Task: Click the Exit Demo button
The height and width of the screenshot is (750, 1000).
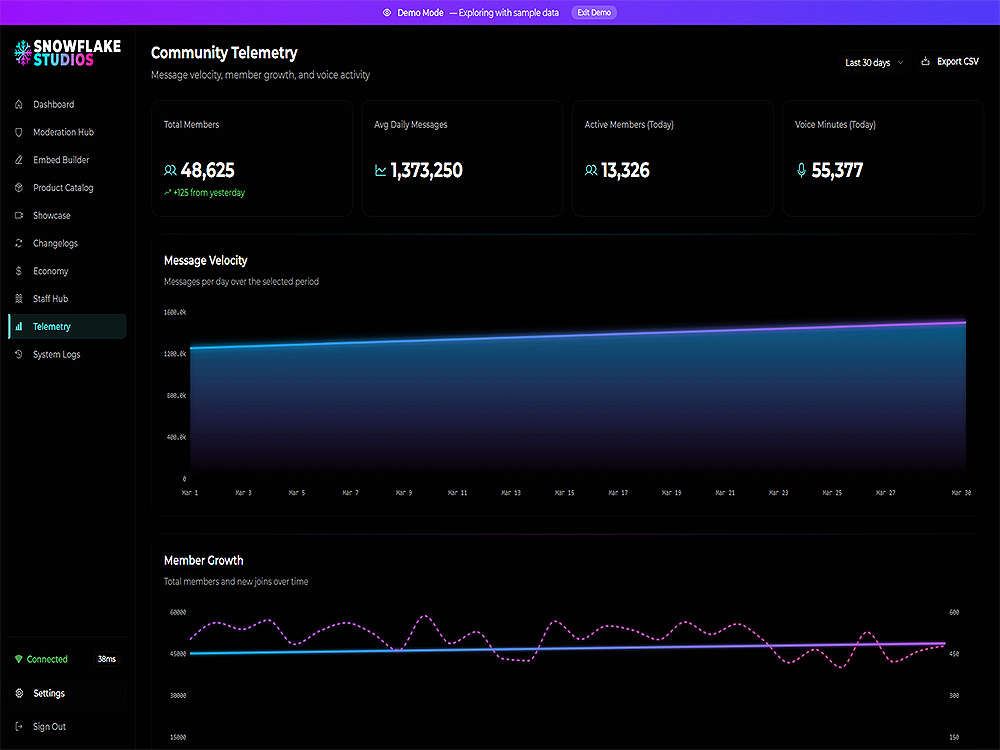Action: (x=594, y=13)
